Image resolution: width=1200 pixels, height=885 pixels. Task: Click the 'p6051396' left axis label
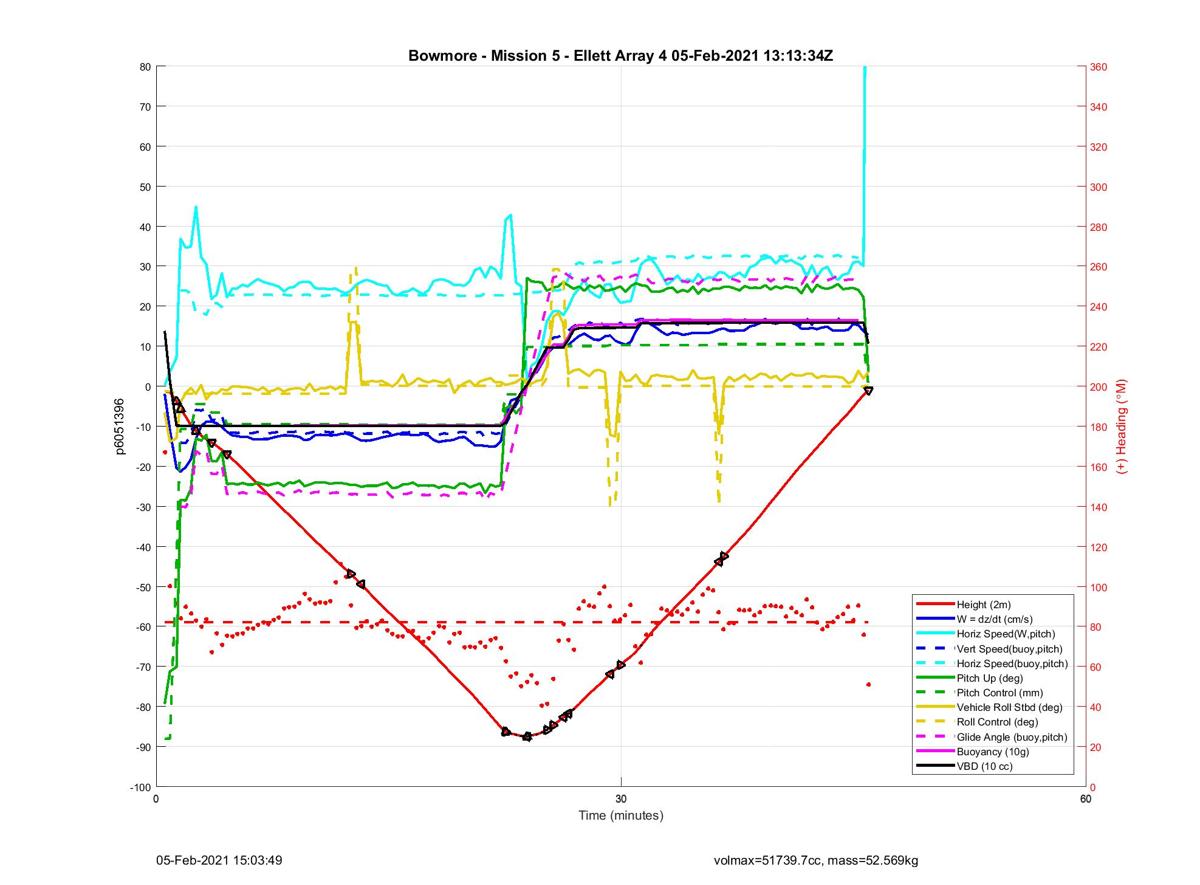pos(117,427)
